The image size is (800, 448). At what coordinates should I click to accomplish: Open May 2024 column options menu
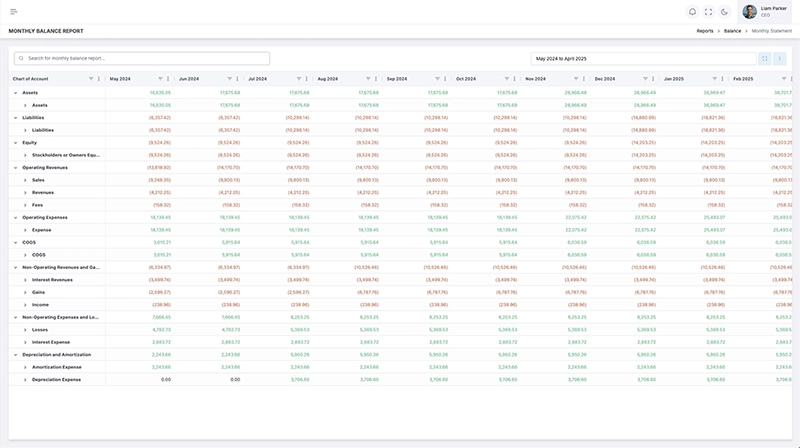click(168, 79)
